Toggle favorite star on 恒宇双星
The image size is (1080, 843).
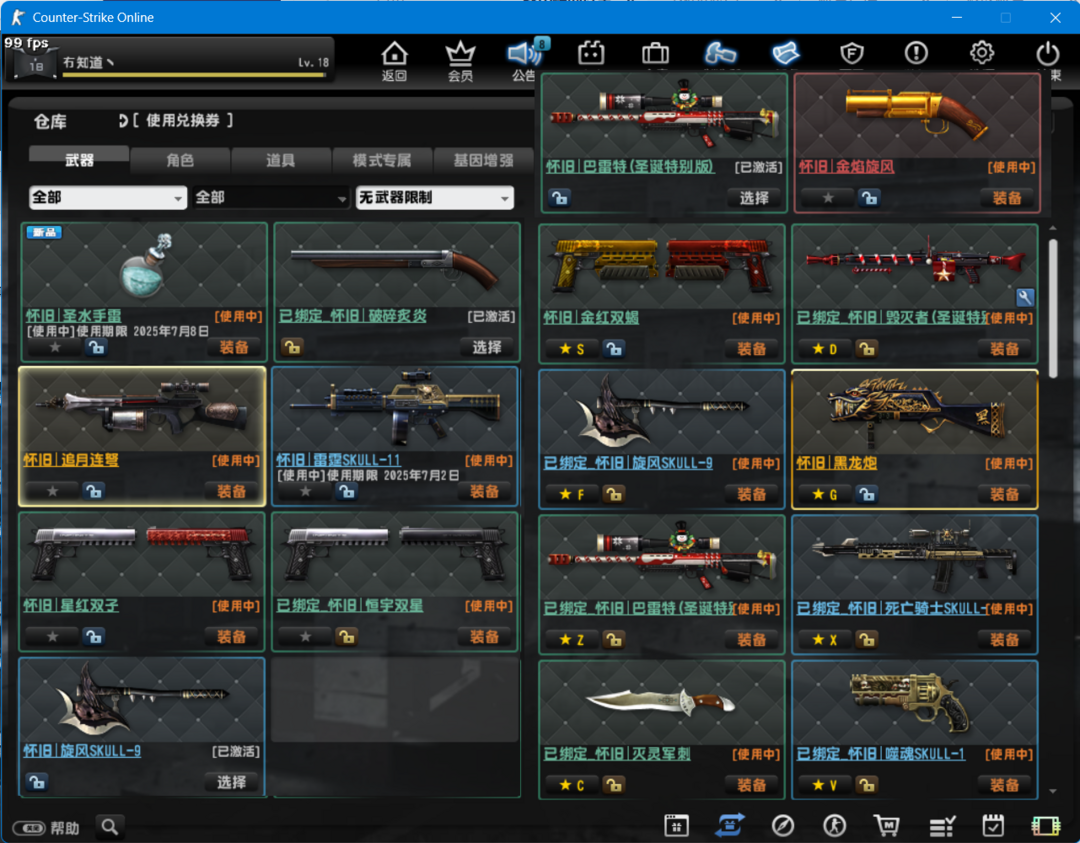(x=305, y=637)
